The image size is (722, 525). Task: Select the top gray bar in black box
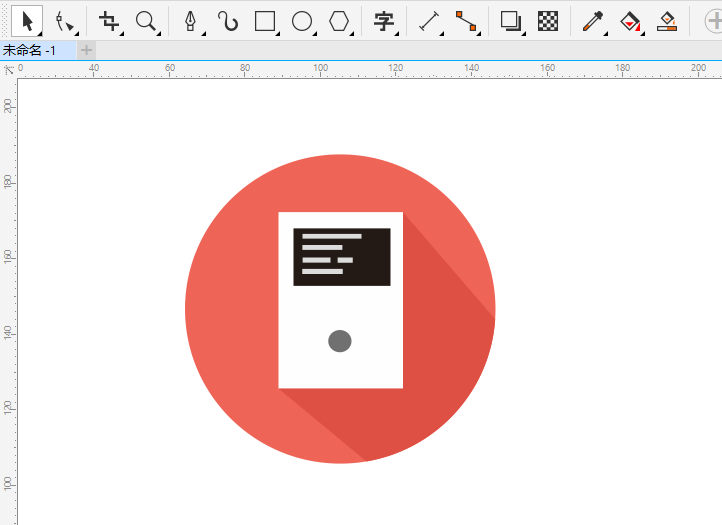click(x=332, y=236)
